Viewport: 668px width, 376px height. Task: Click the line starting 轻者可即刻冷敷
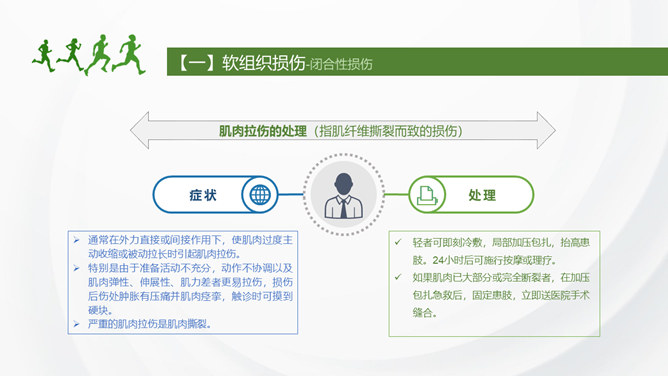pyautogui.click(x=501, y=243)
